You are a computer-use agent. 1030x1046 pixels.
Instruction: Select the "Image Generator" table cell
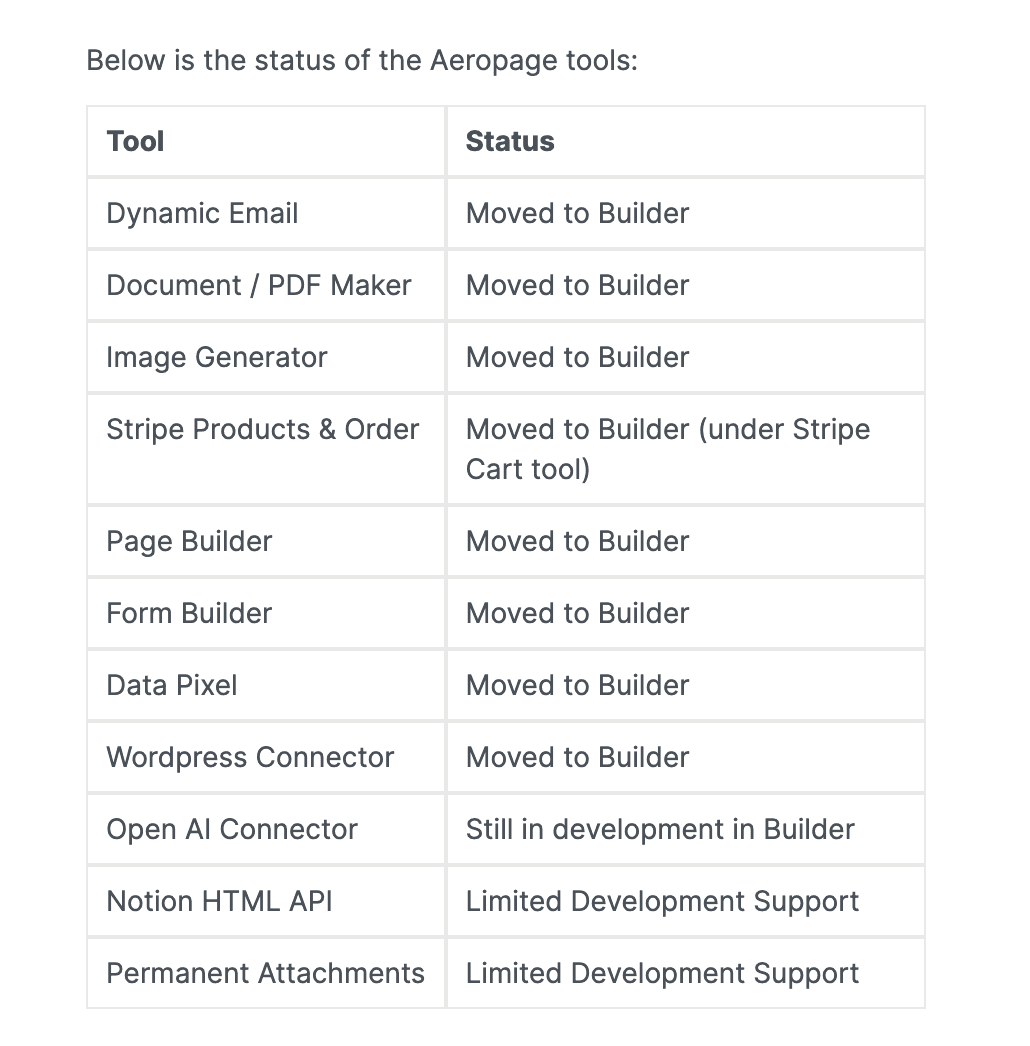point(217,358)
